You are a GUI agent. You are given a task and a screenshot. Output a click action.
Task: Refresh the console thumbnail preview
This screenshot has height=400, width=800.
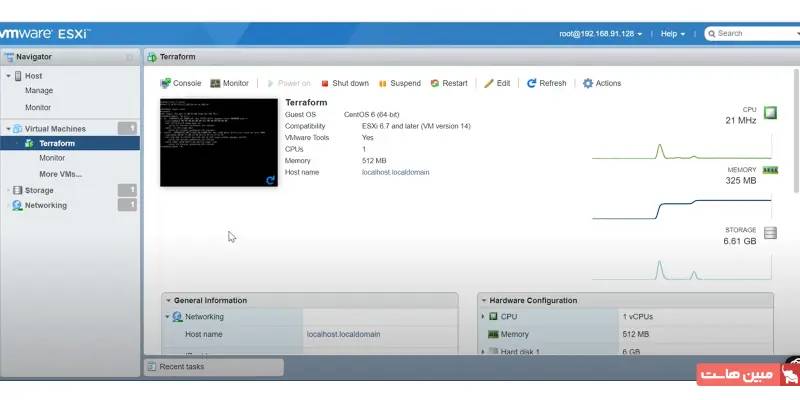coord(270,180)
